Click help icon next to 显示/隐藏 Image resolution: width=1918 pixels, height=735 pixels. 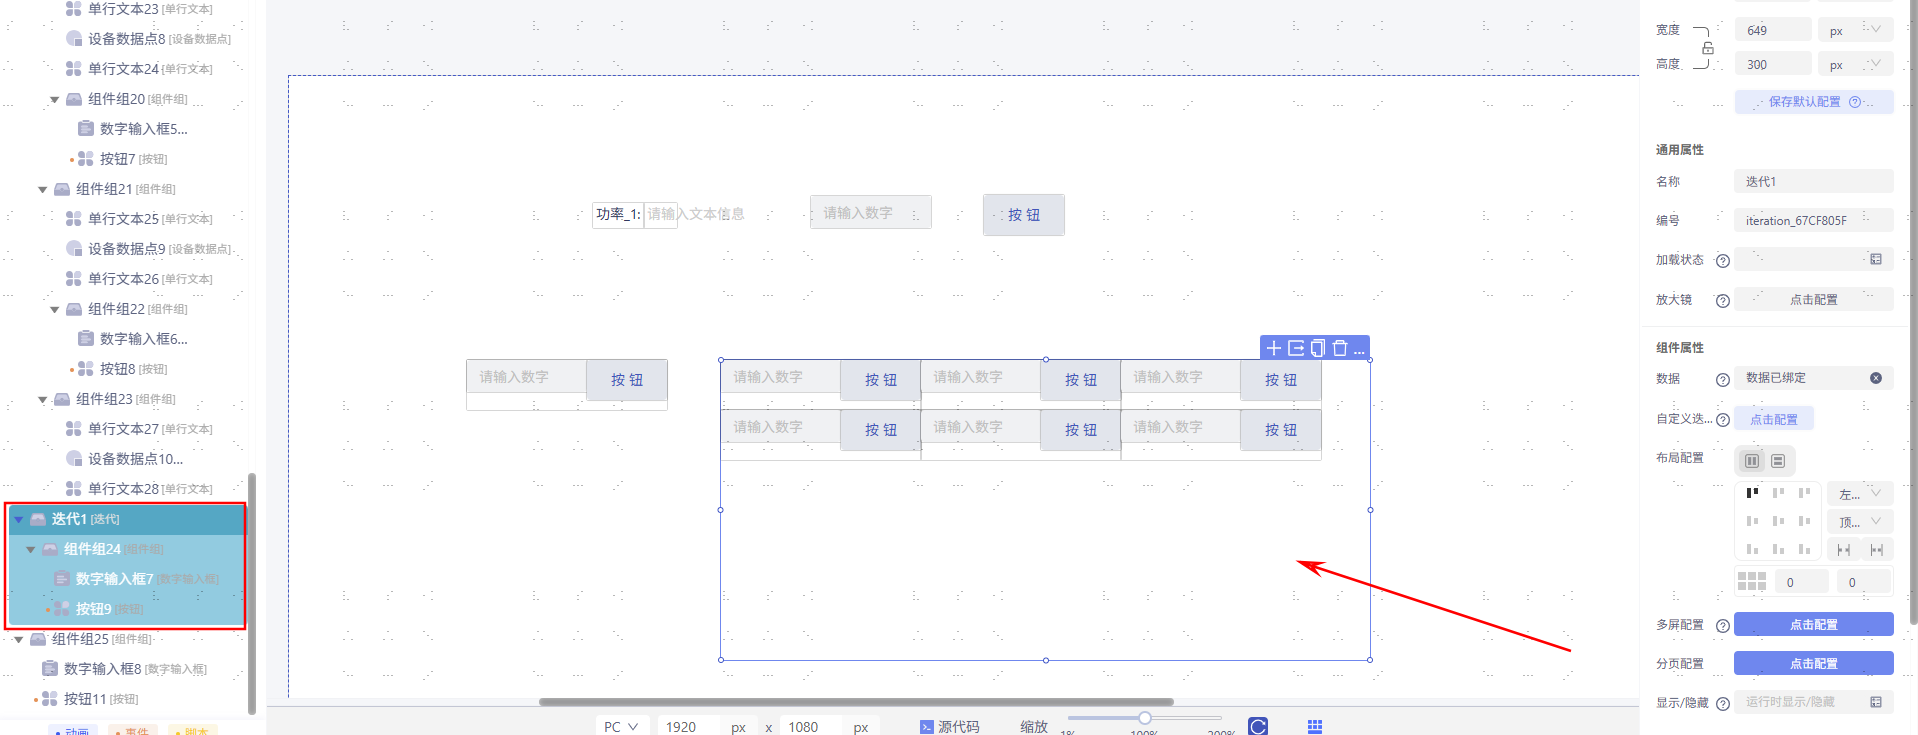(x=1723, y=704)
